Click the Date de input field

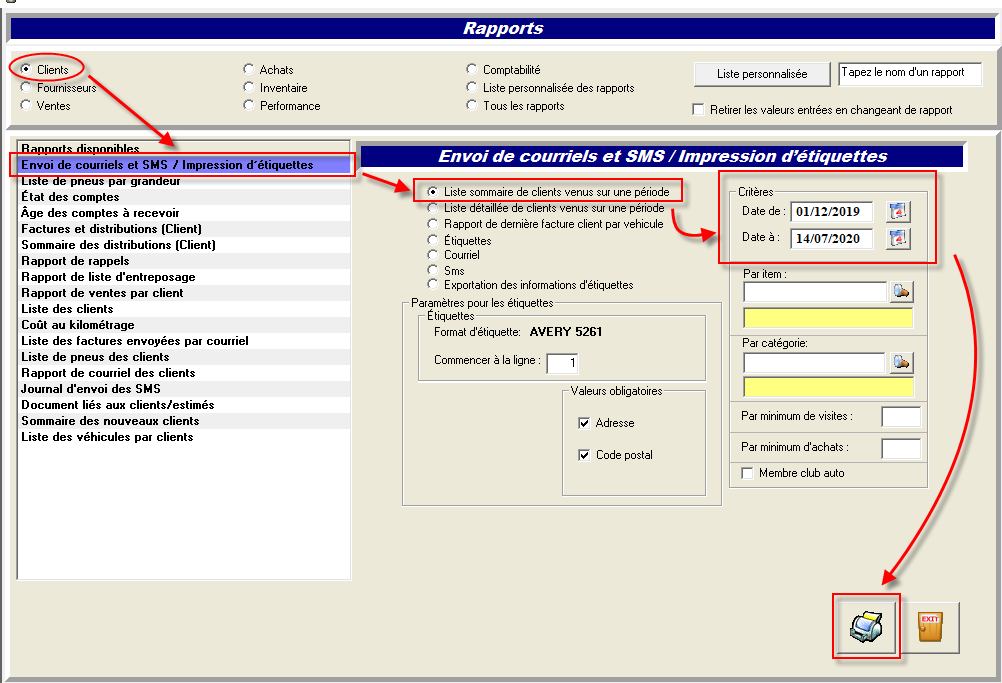pyautogui.click(x=832, y=211)
